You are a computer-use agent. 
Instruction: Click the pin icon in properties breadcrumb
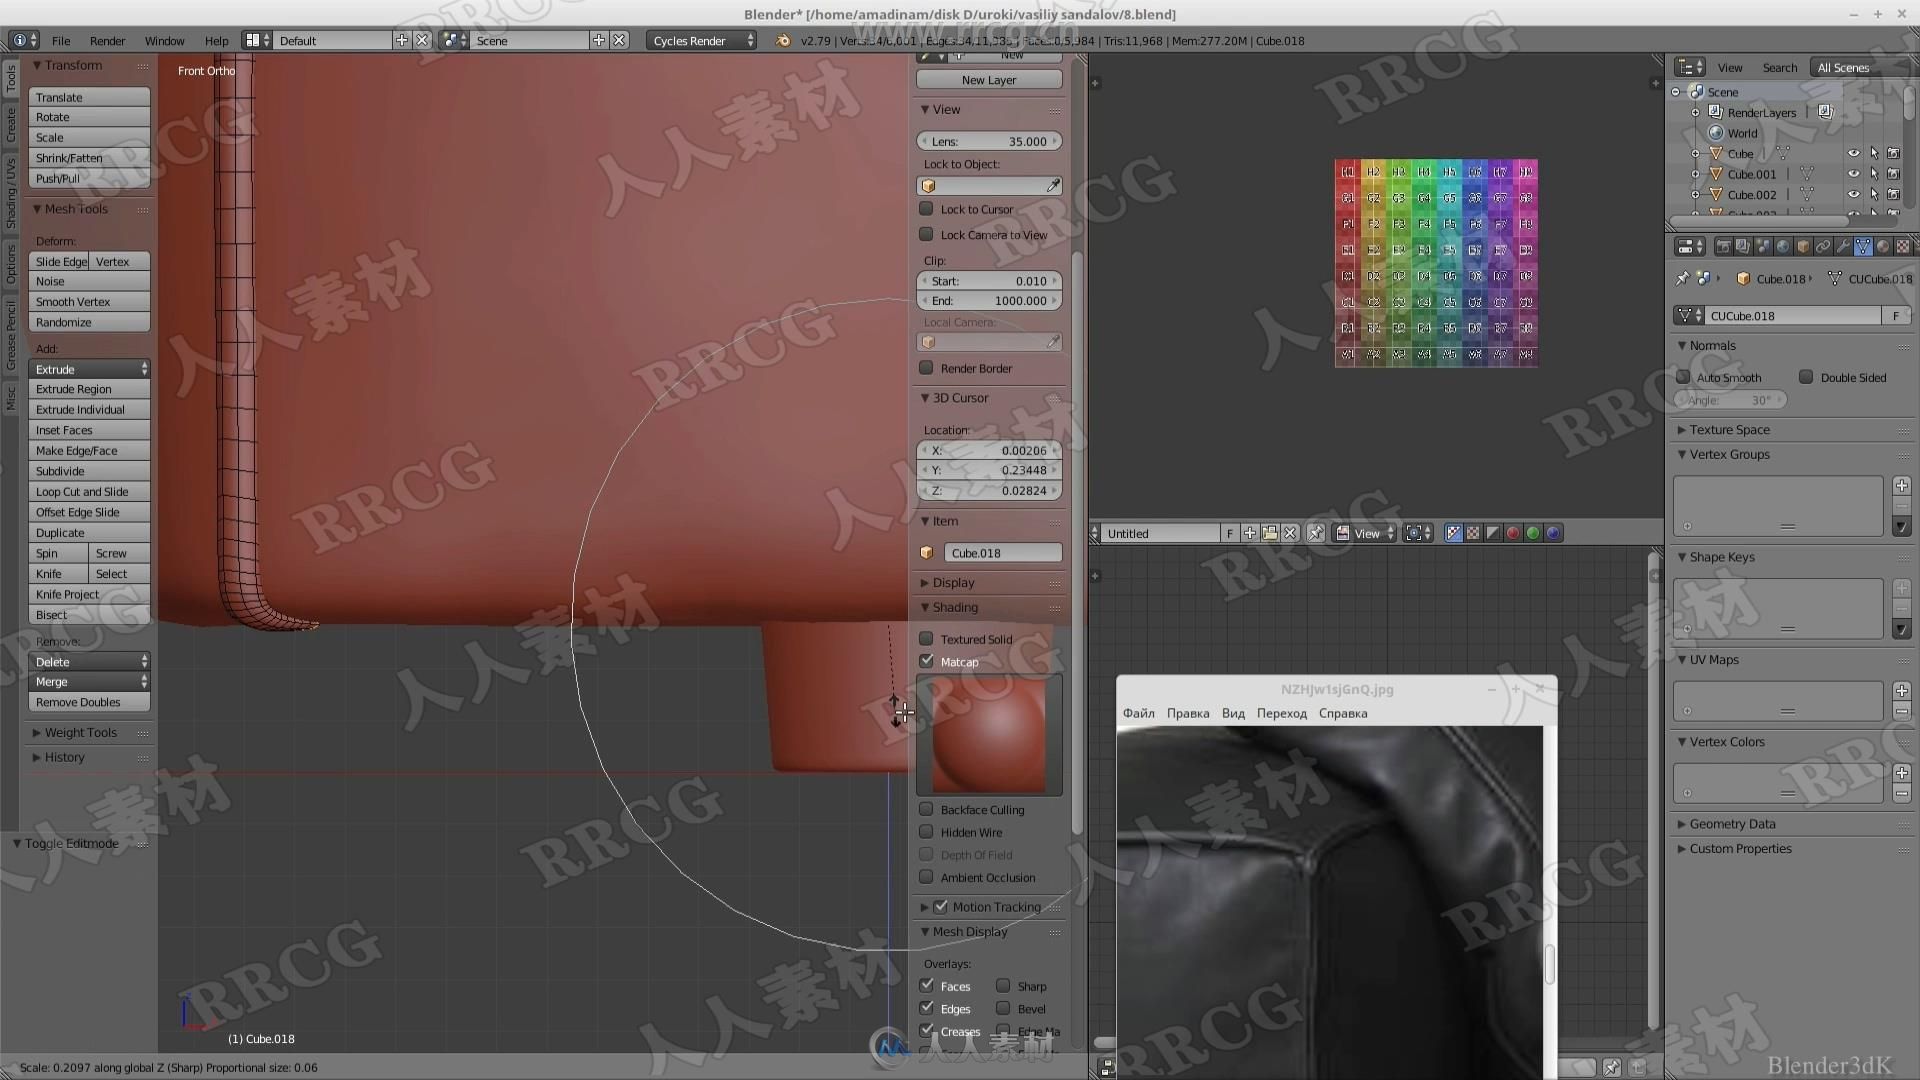click(x=1683, y=279)
